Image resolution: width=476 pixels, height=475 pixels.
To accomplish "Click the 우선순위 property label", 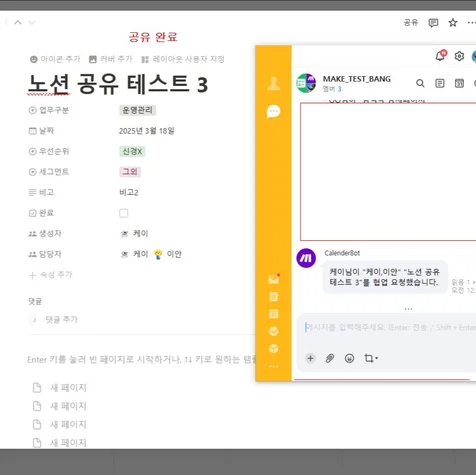I will click(x=49, y=151).
